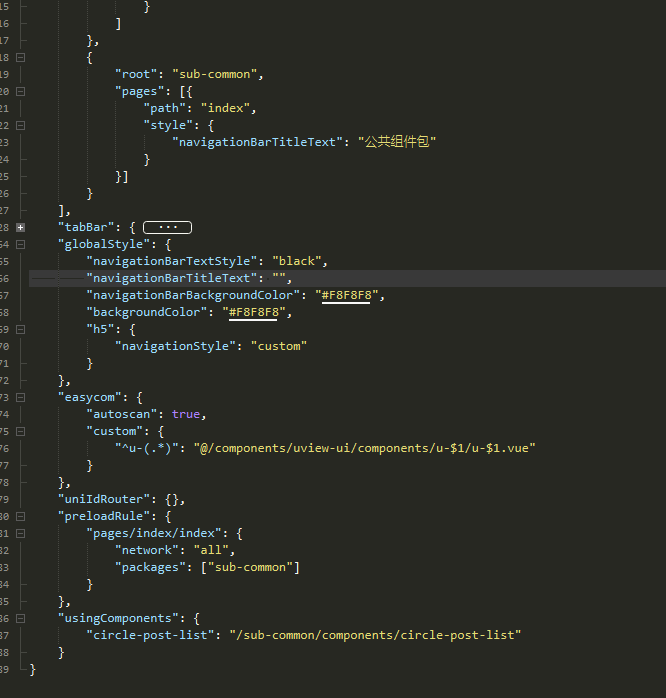Viewport: 666px width, 698px height.
Task: Click the uview-ui component path string
Action: click(x=364, y=448)
